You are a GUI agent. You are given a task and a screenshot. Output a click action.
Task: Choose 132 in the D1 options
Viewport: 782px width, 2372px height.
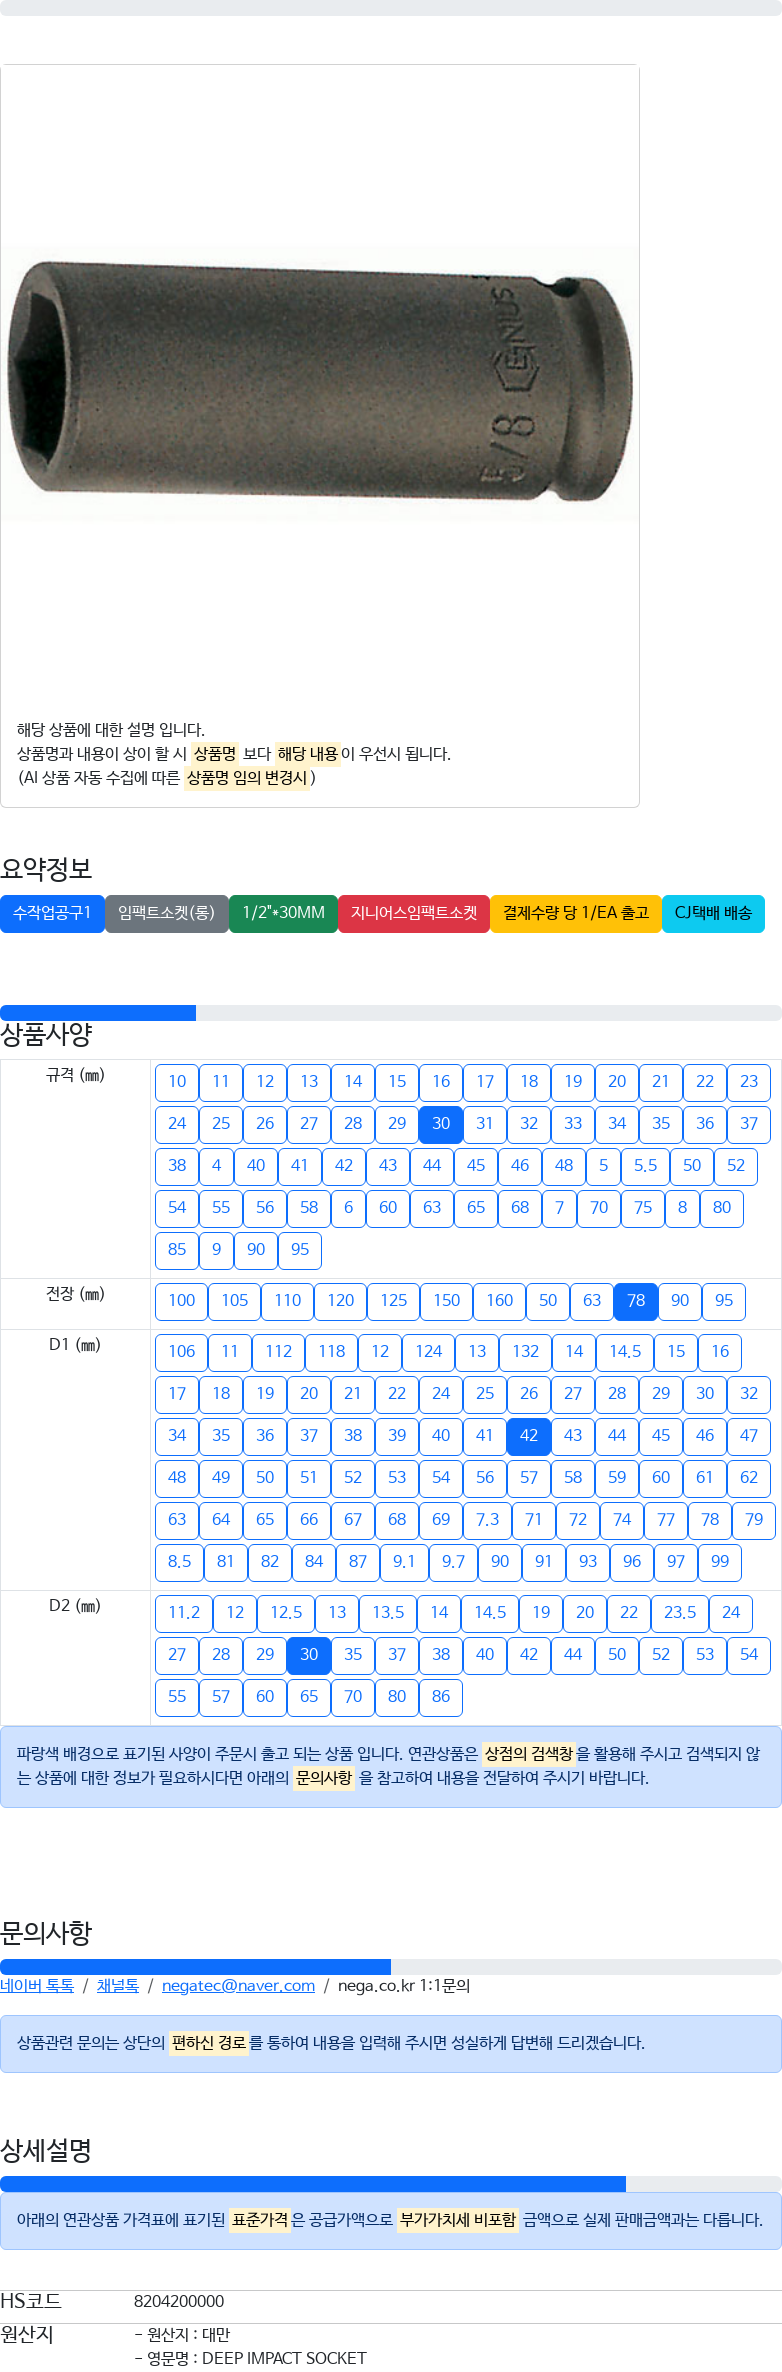(526, 1352)
